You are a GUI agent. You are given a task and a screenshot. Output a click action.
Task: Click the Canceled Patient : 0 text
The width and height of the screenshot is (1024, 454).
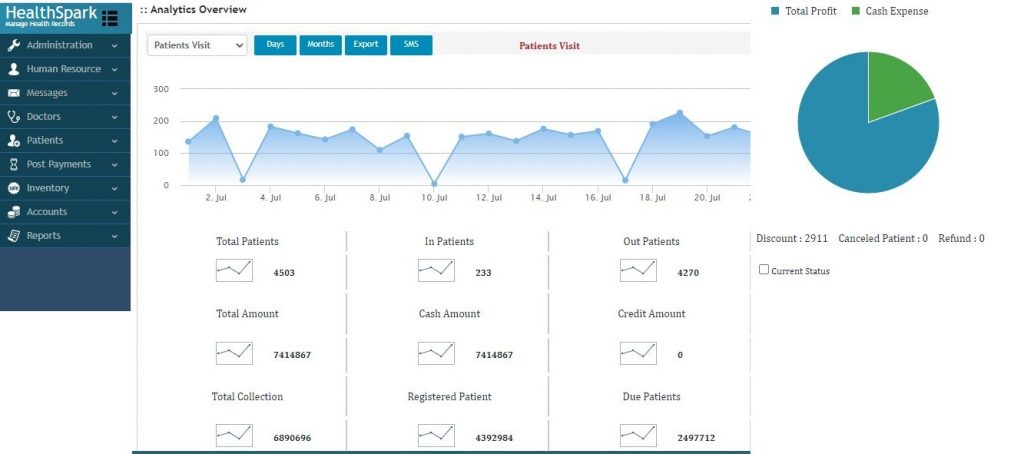(x=883, y=238)
